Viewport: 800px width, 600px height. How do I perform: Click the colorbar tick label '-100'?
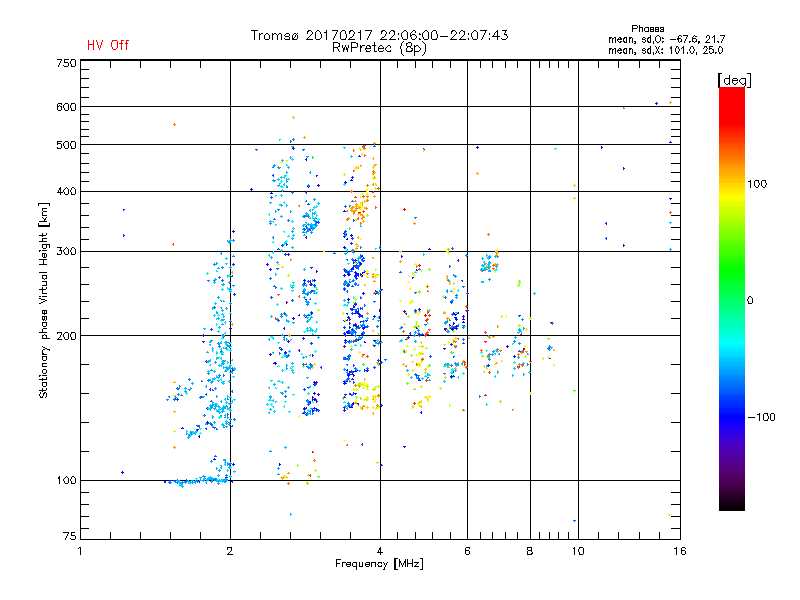click(761, 417)
